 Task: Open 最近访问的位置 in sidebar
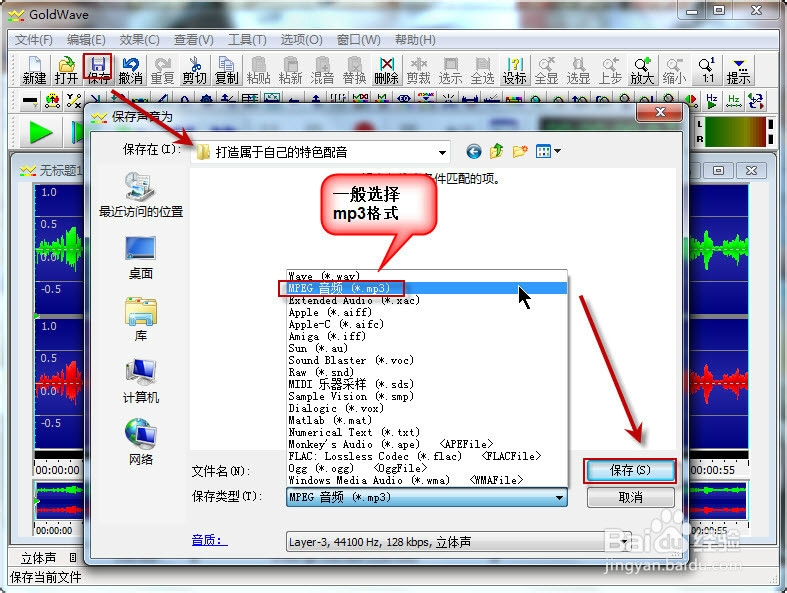141,195
